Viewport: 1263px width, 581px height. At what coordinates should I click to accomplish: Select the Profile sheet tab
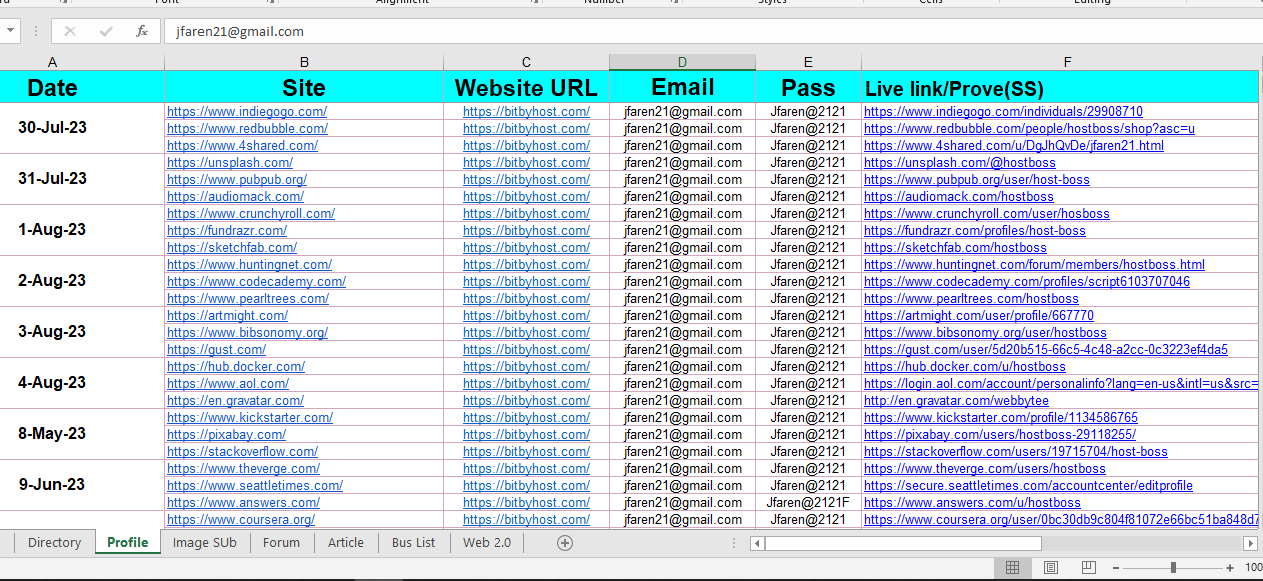pos(128,543)
